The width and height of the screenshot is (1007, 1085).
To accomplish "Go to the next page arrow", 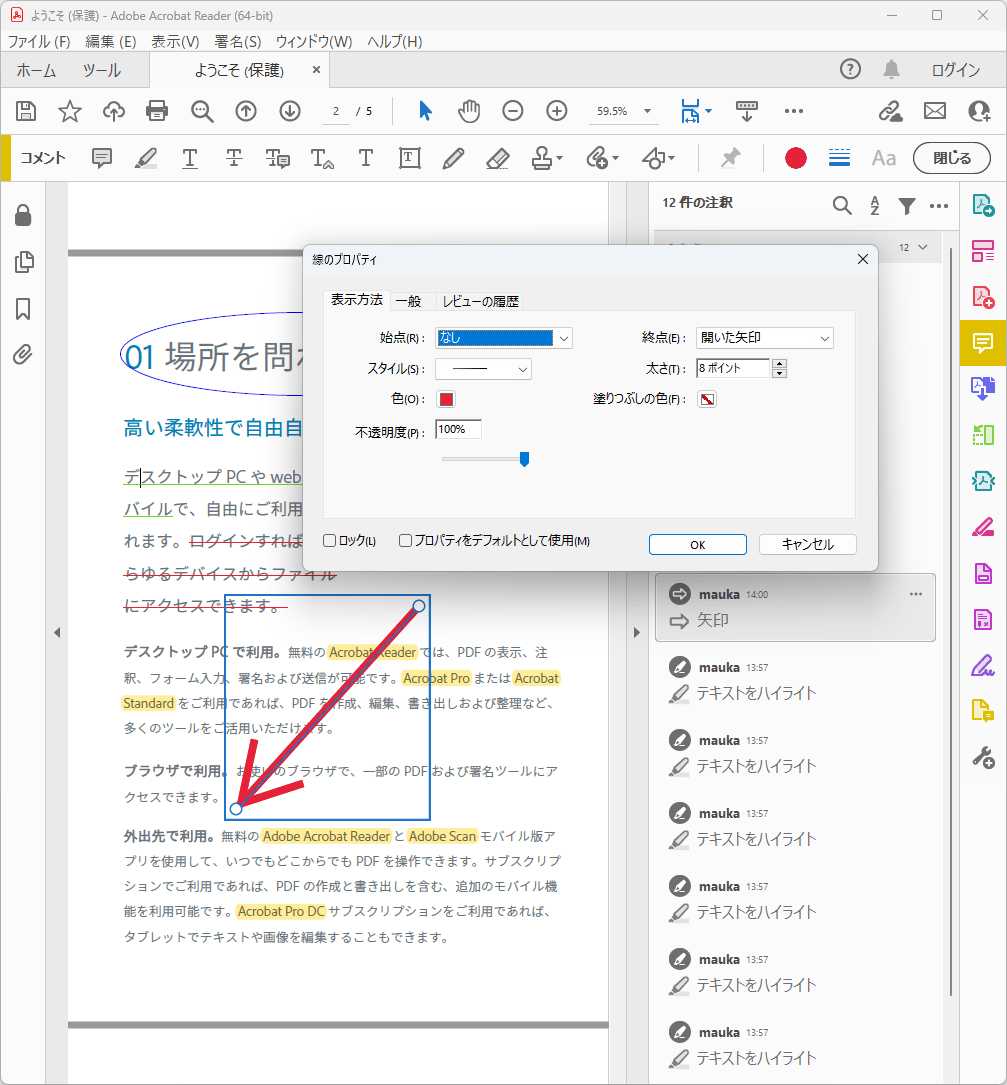I will [290, 111].
